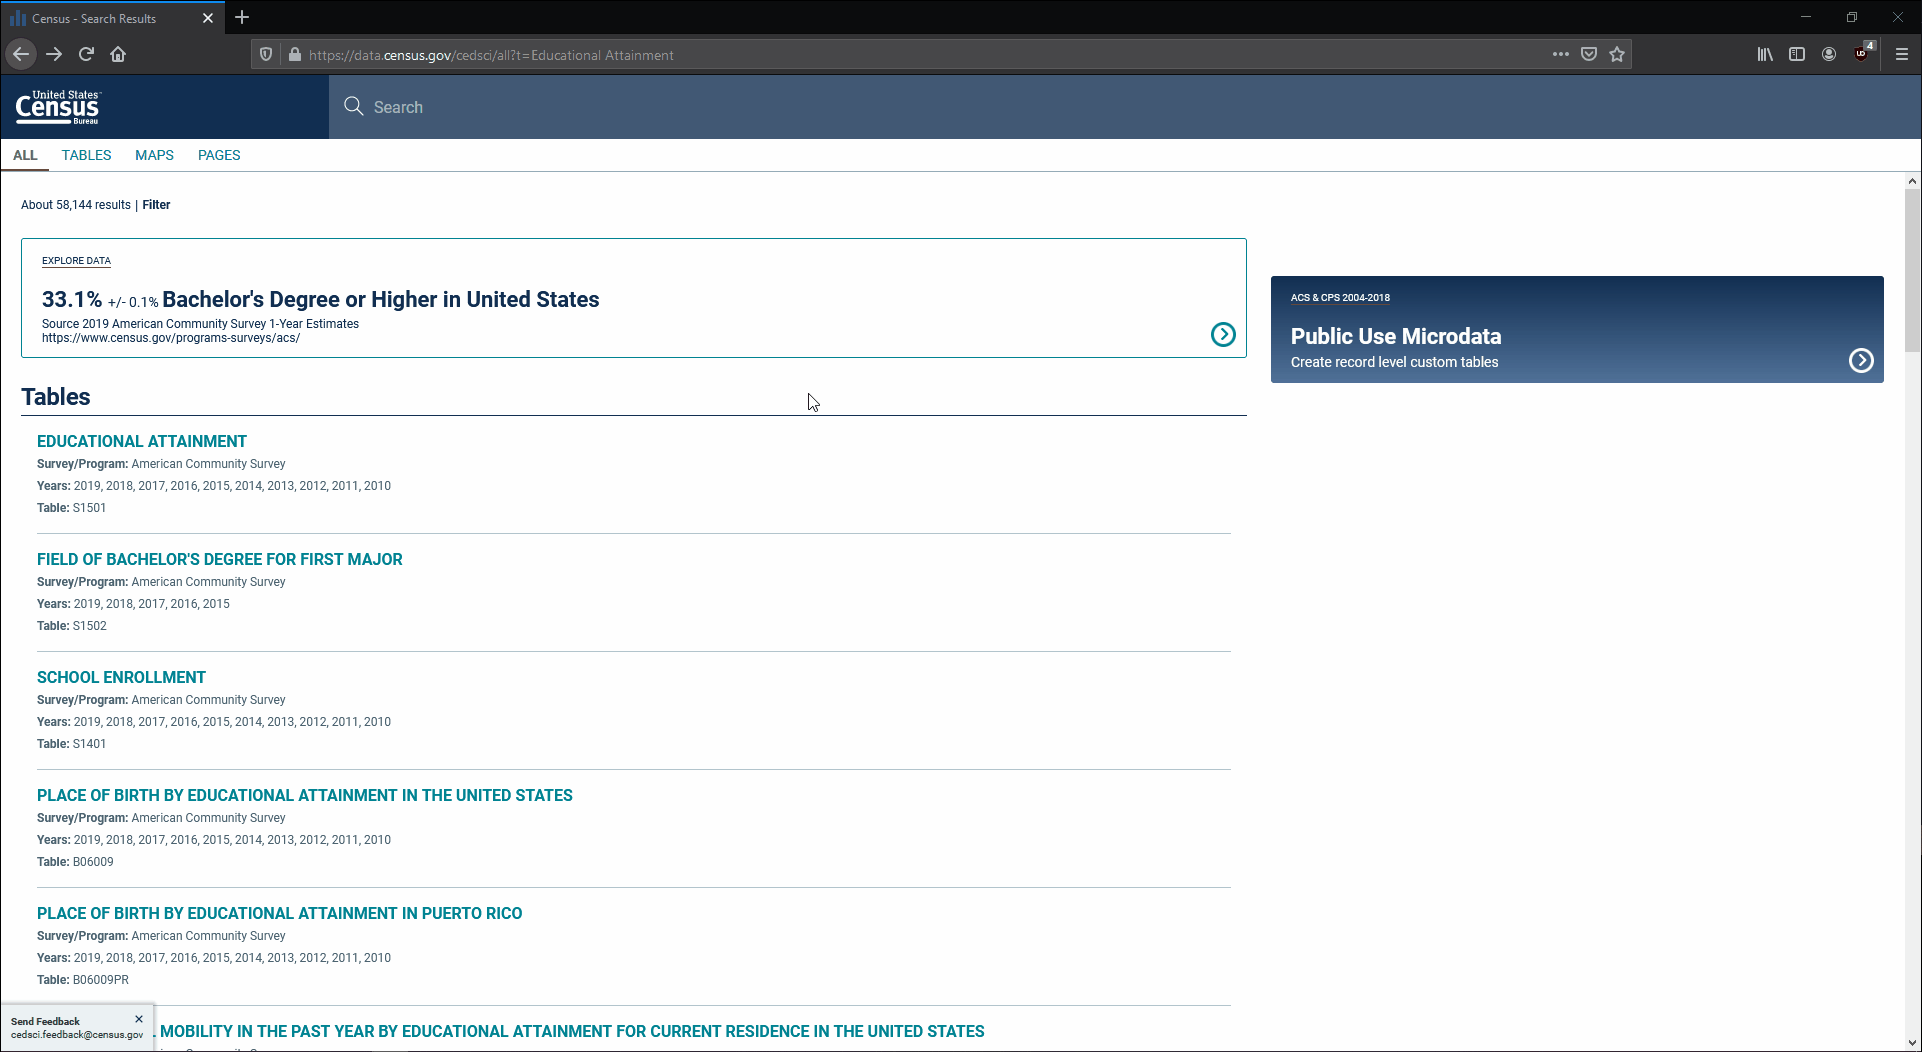The height and width of the screenshot is (1052, 1922).
Task: Open the Firefox hamburger menu
Action: (x=1902, y=54)
